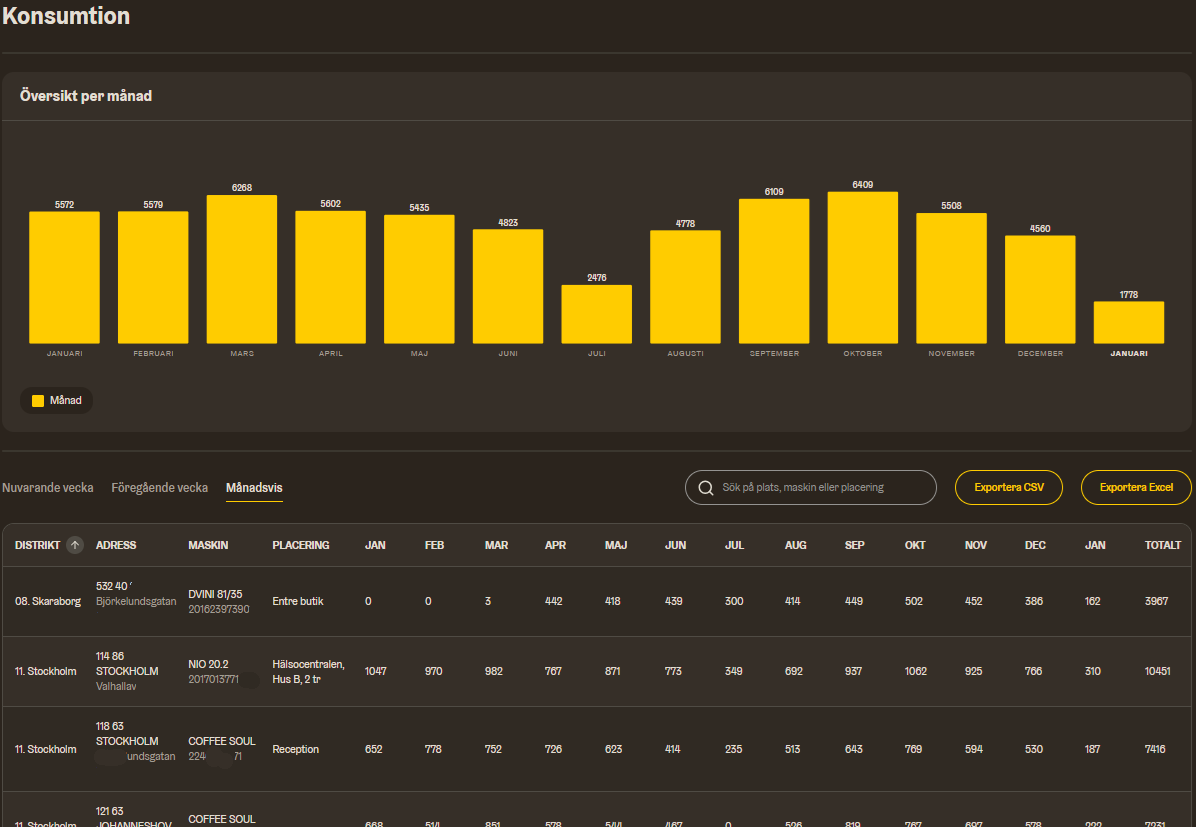Viewport: 1196px width, 827px height.
Task: Select the Oktober bar with value 6409
Action: pos(862,268)
